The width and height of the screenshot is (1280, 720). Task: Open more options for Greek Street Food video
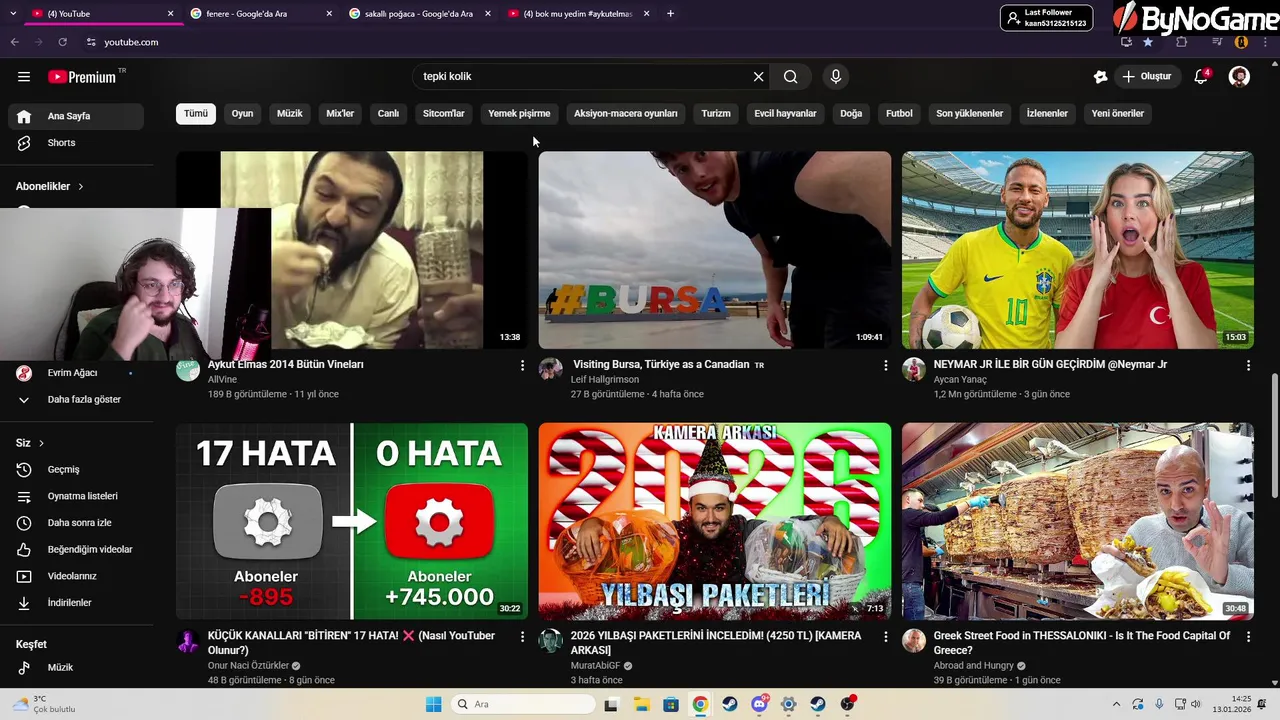[x=1248, y=637]
